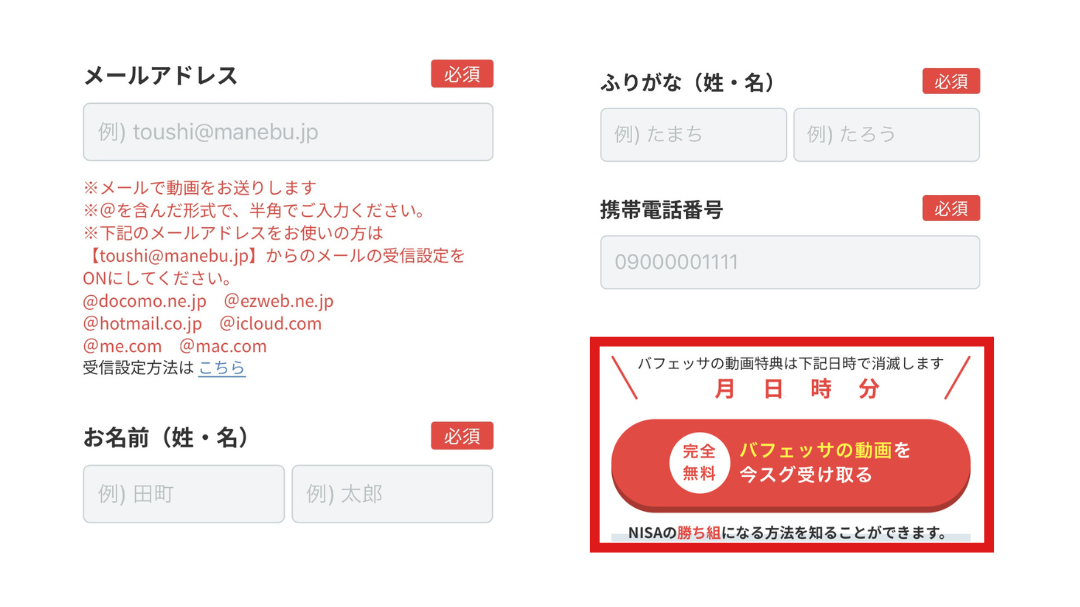The height and width of the screenshot is (607, 1080).
Task: Click バフェッサの動画を今スグ受け取る button
Action: tap(791, 465)
